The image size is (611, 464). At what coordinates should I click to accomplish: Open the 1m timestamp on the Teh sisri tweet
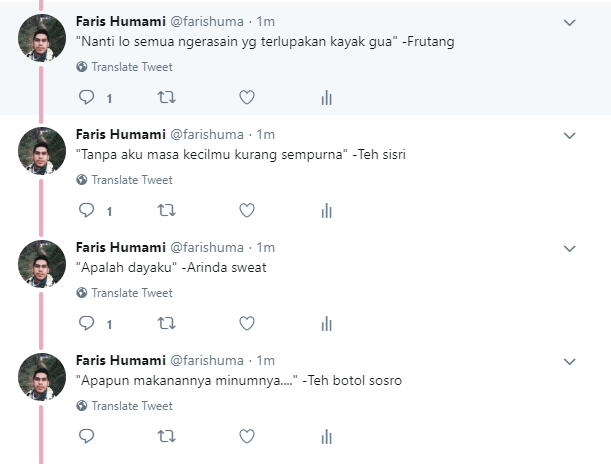coord(266,134)
